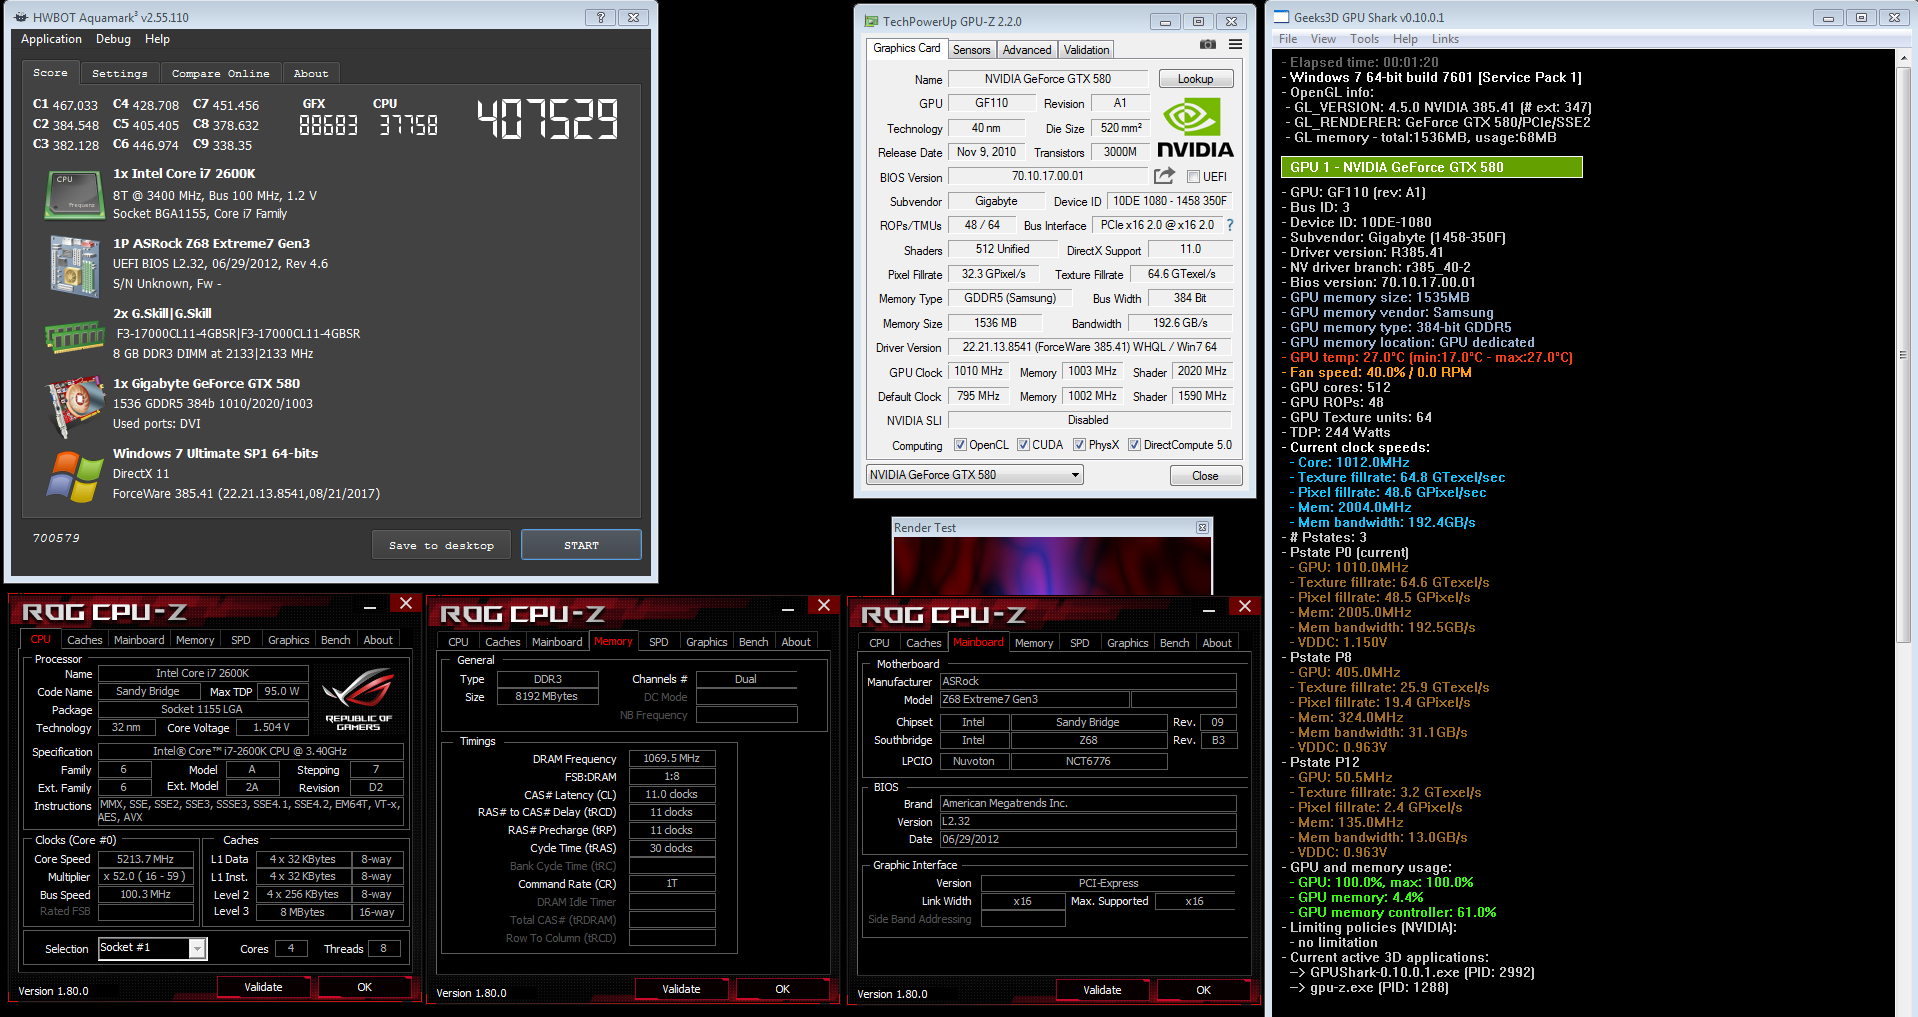1918x1017 pixels.
Task: Switch to the Settings tab in Aquamark
Action: tap(119, 74)
